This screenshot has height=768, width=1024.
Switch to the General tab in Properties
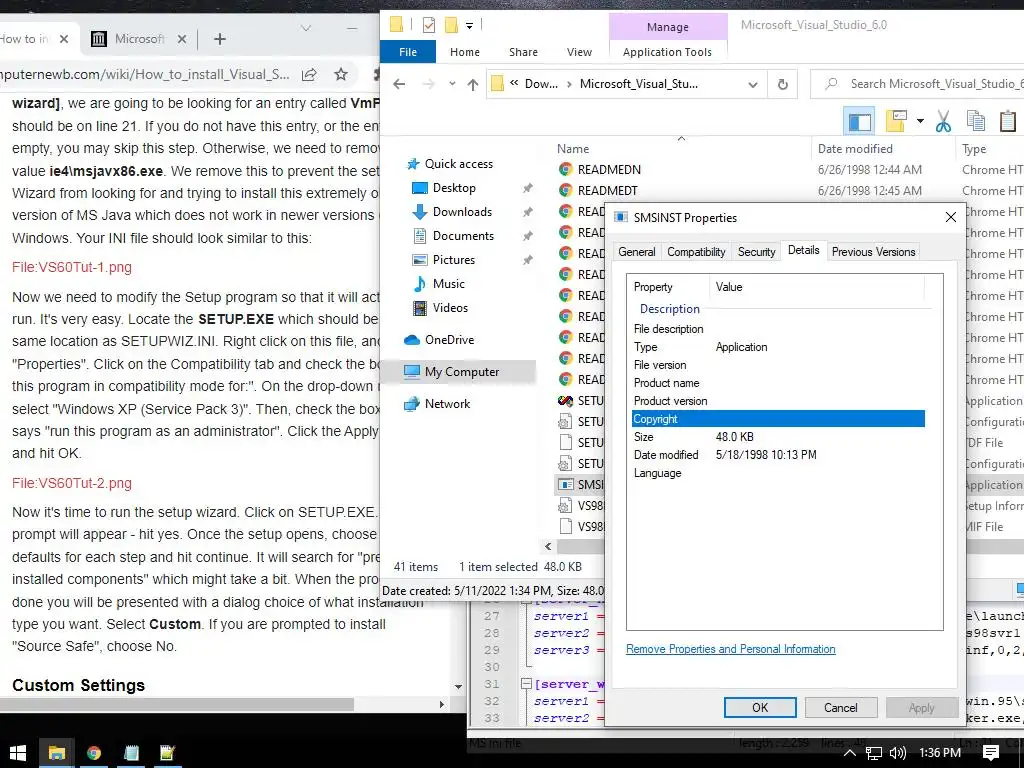click(x=636, y=251)
